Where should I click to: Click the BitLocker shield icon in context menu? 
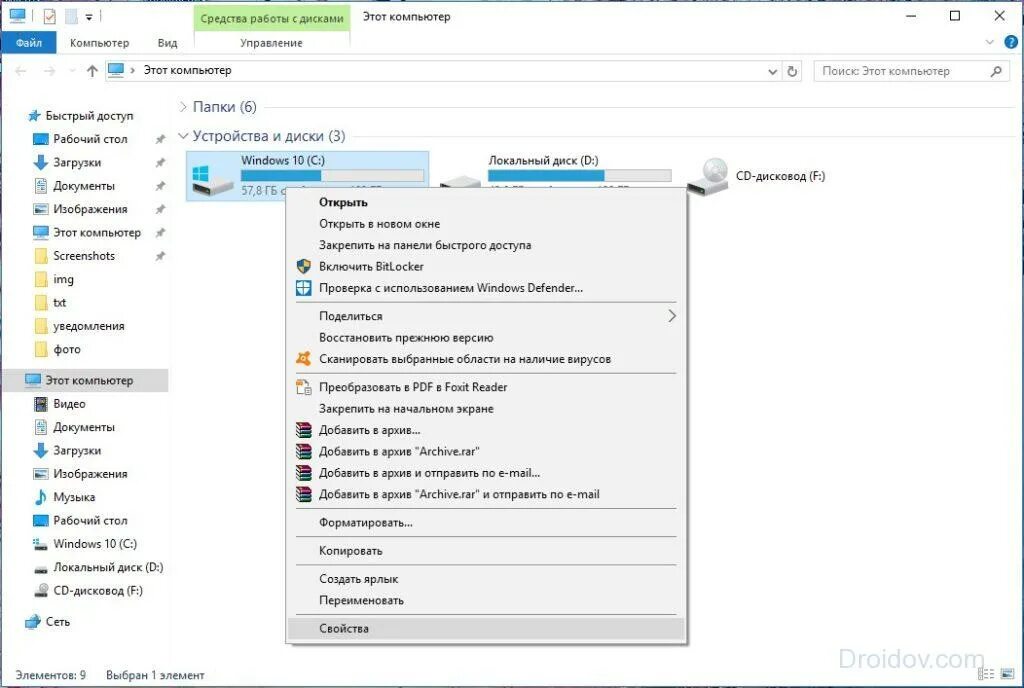tap(304, 266)
